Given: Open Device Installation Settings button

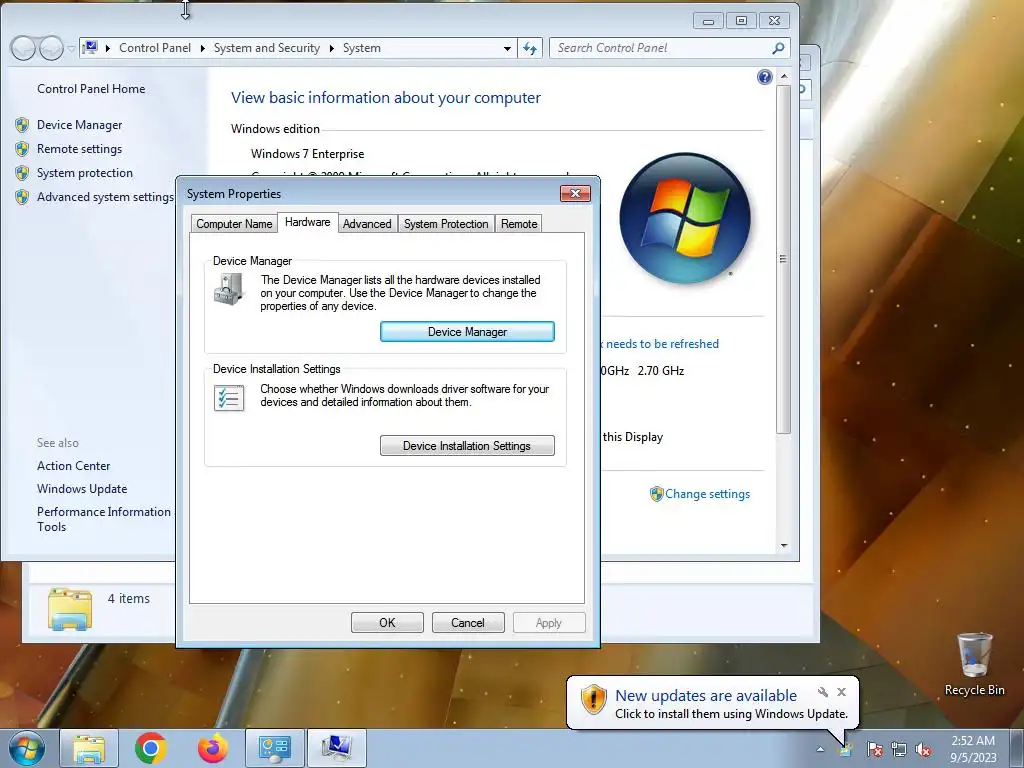Looking at the screenshot, I should click(468, 446).
